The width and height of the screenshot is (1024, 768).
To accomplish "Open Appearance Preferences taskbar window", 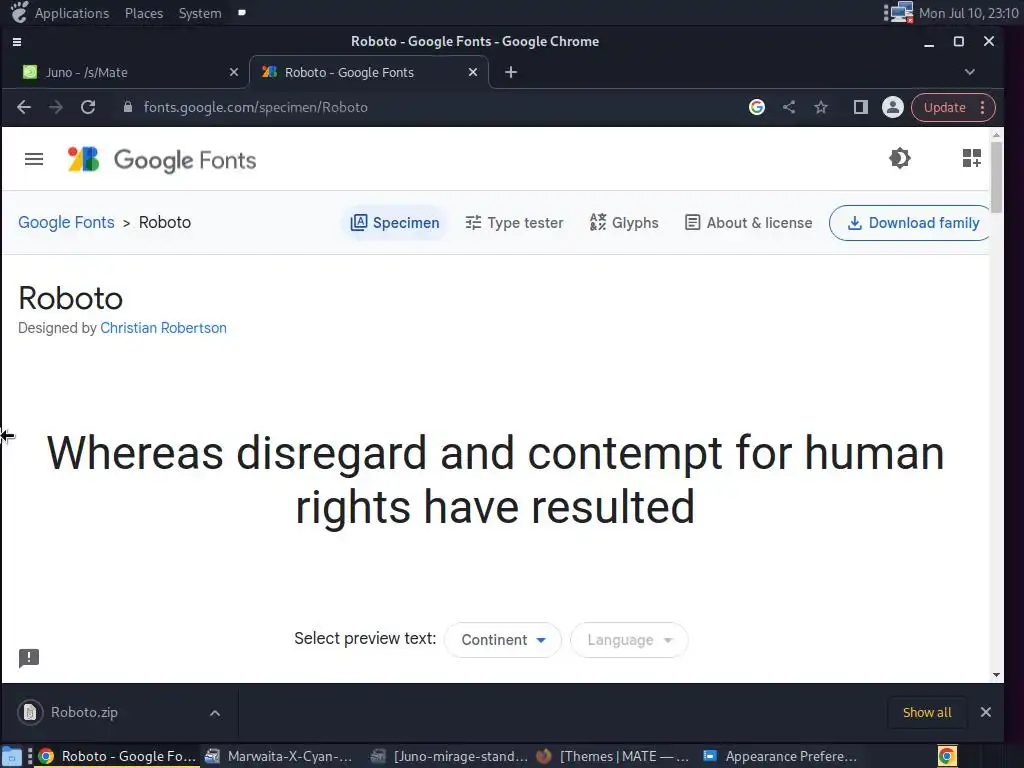I will pyautogui.click(x=780, y=756).
